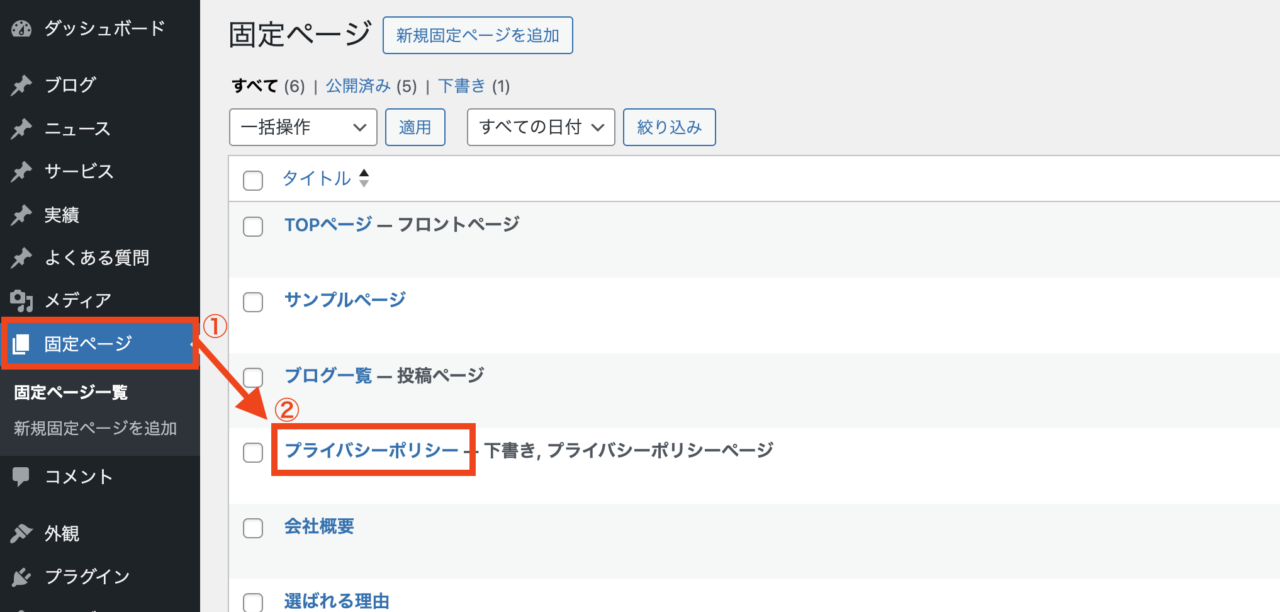Check the box for TOPページ
1280x612 pixels.
pyautogui.click(x=253, y=226)
